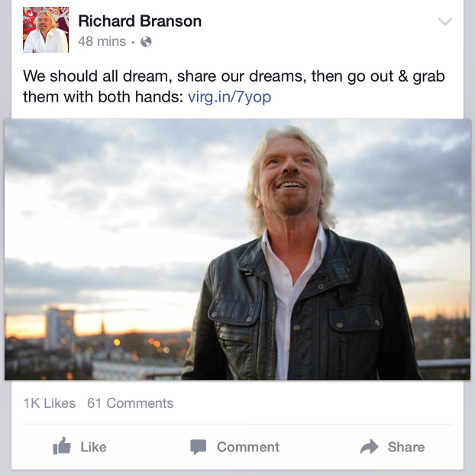The image size is (475, 475).
Task: Open post options chevron menu
Action: [x=445, y=22]
